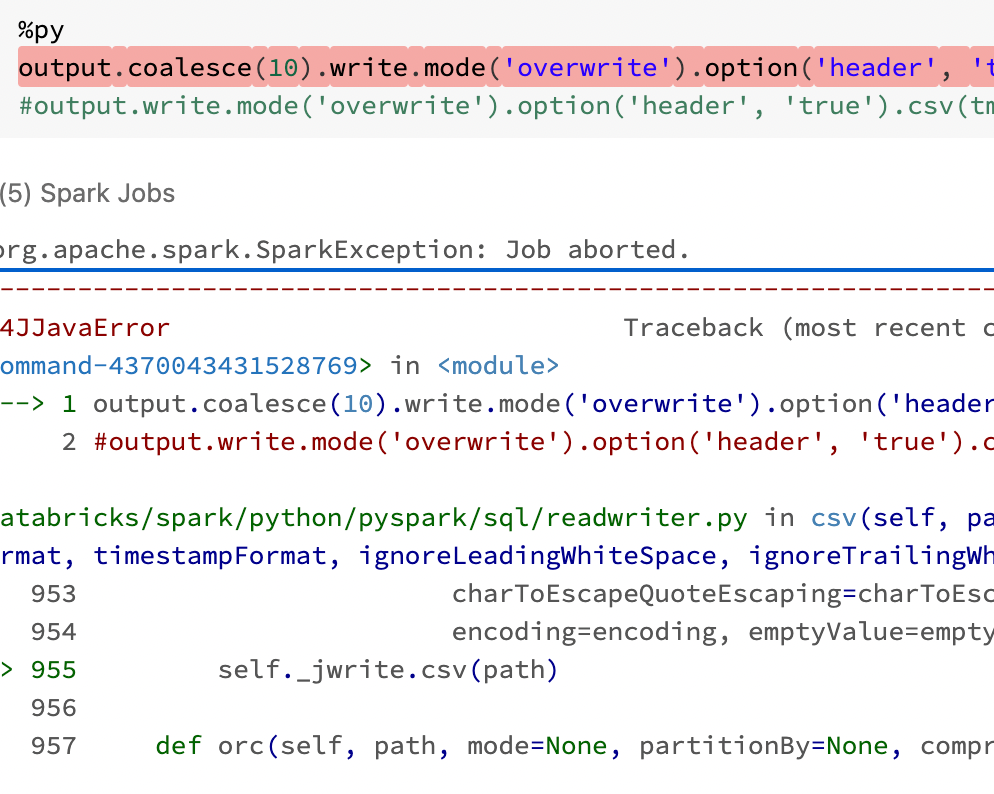Click the %py magic command line
Screen dimensions: 994x794
tap(41, 30)
